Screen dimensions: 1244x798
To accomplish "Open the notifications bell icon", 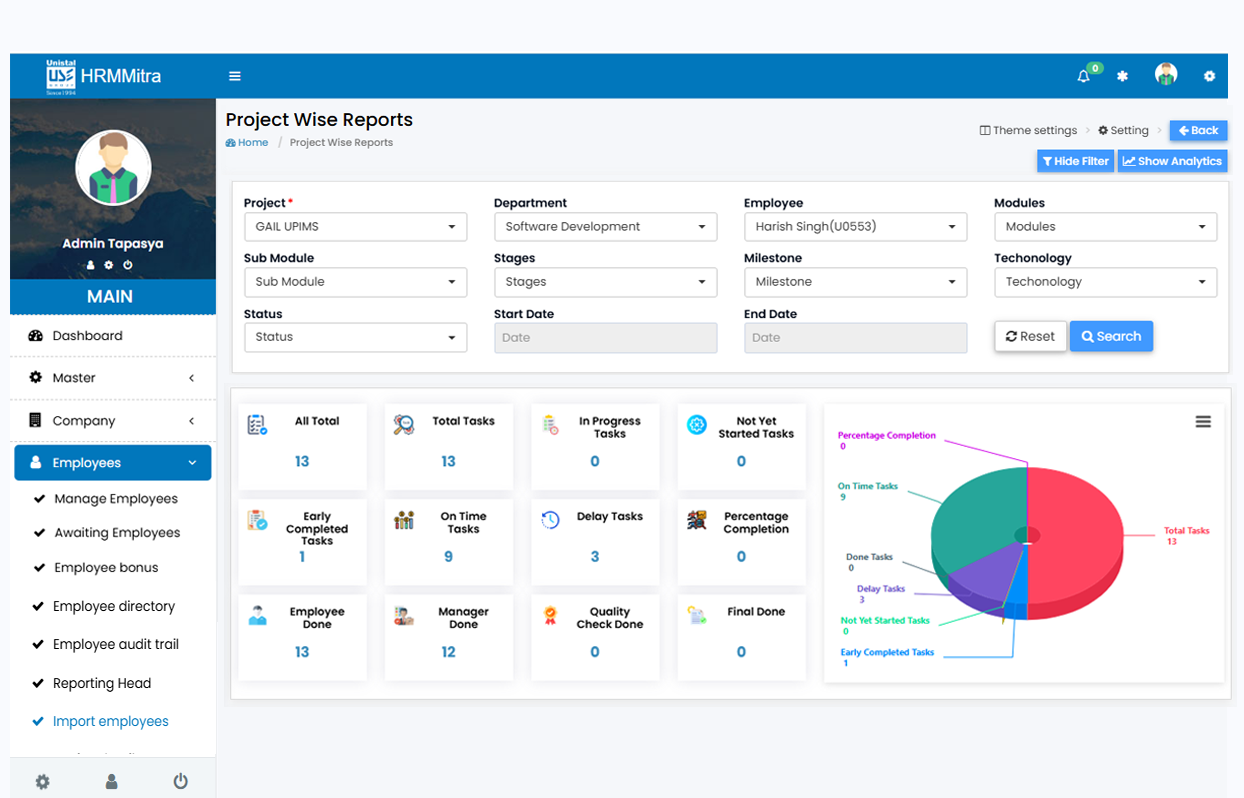I will 1083,76.
